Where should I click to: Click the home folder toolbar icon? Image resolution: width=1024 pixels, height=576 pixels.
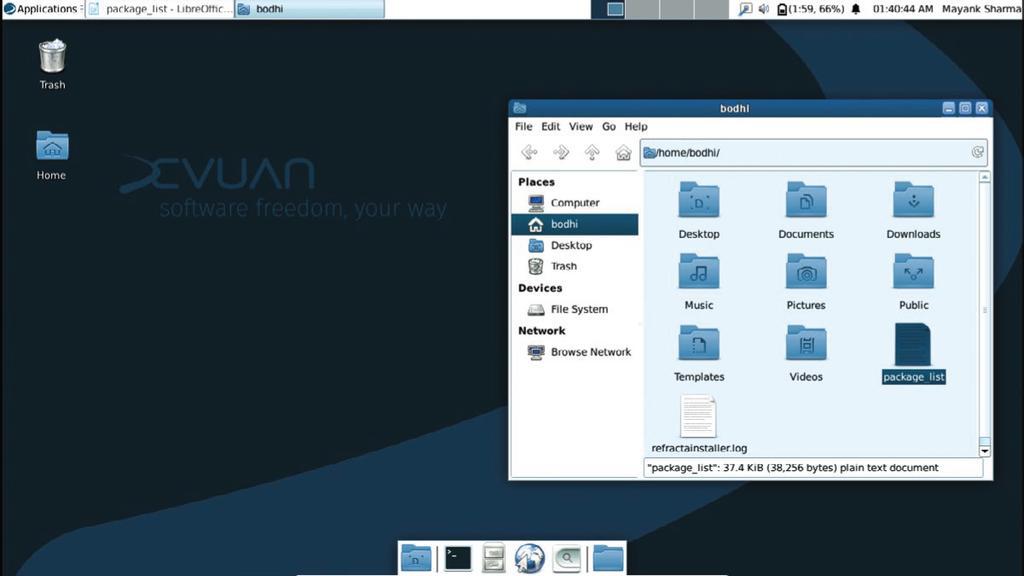pyautogui.click(x=623, y=153)
